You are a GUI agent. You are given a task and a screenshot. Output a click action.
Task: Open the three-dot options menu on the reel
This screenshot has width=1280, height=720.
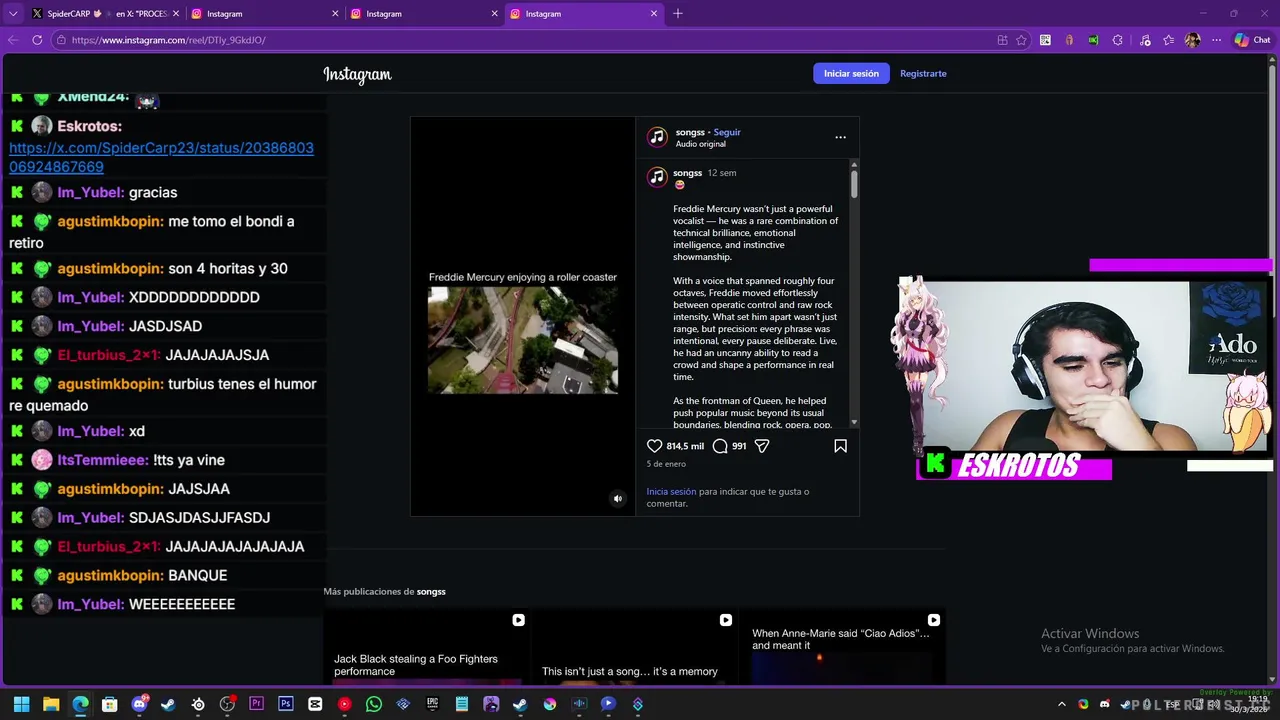pos(840,137)
